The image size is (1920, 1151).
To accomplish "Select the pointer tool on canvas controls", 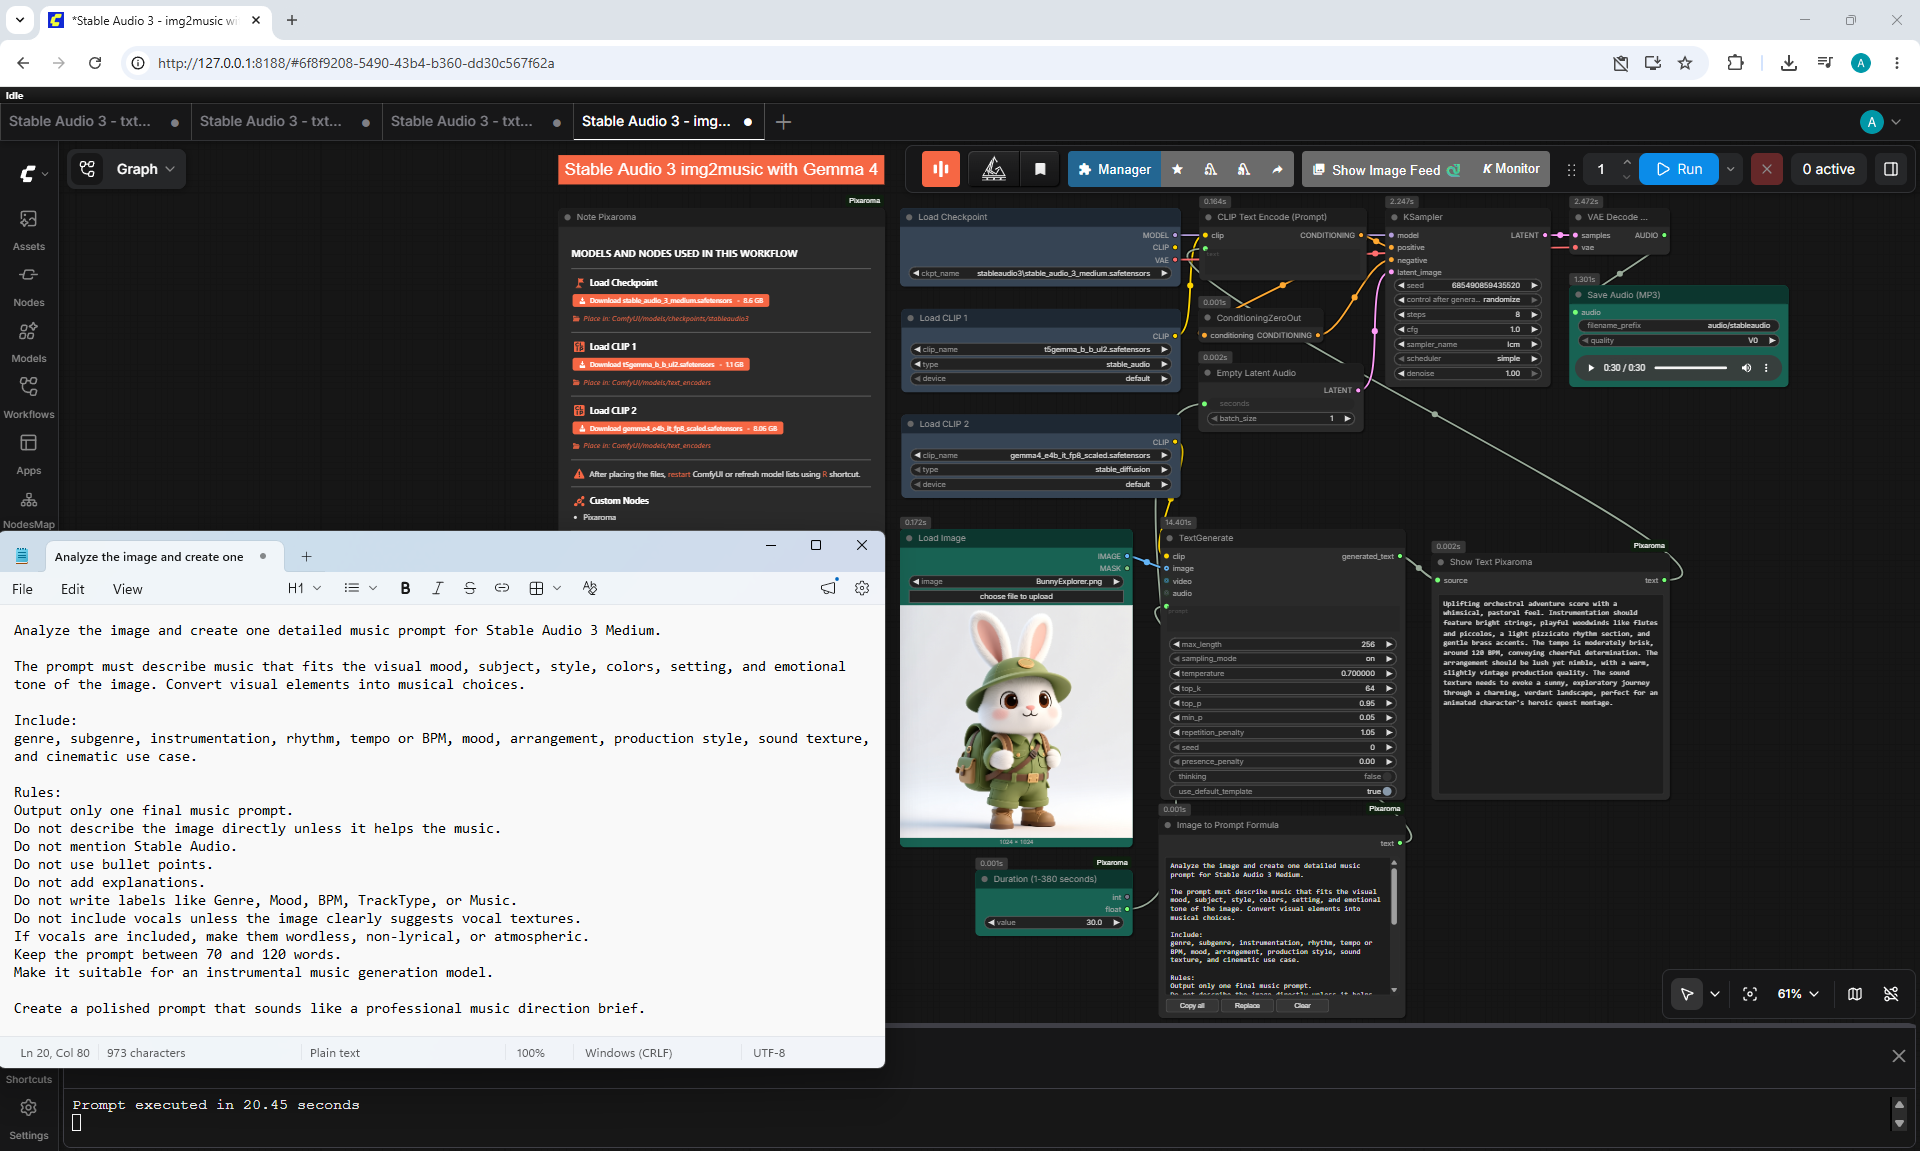I will click(x=1687, y=994).
